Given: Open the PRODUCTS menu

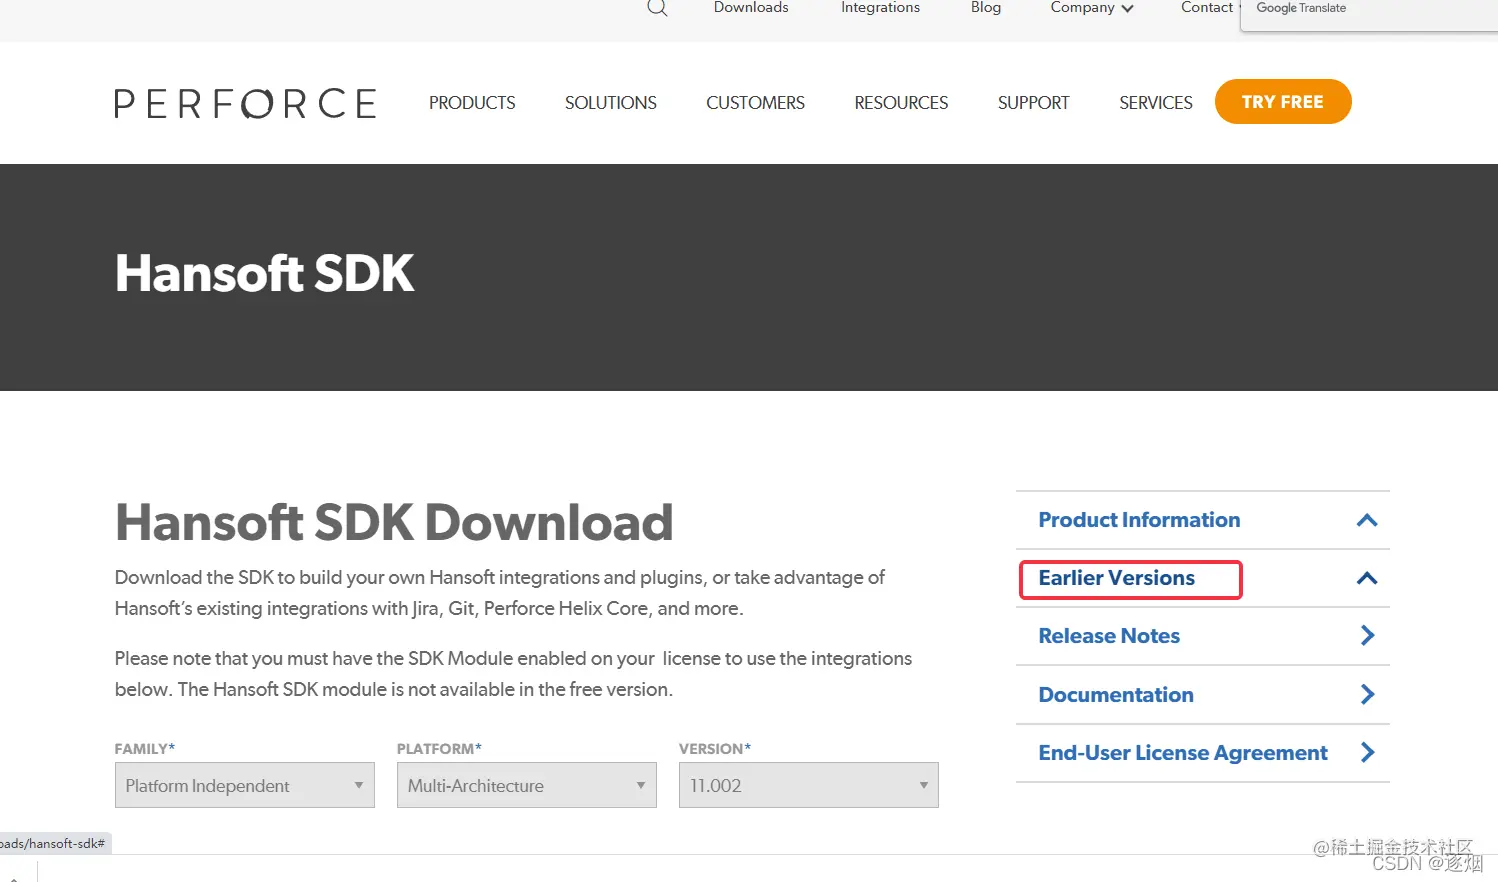Looking at the screenshot, I should click(472, 103).
